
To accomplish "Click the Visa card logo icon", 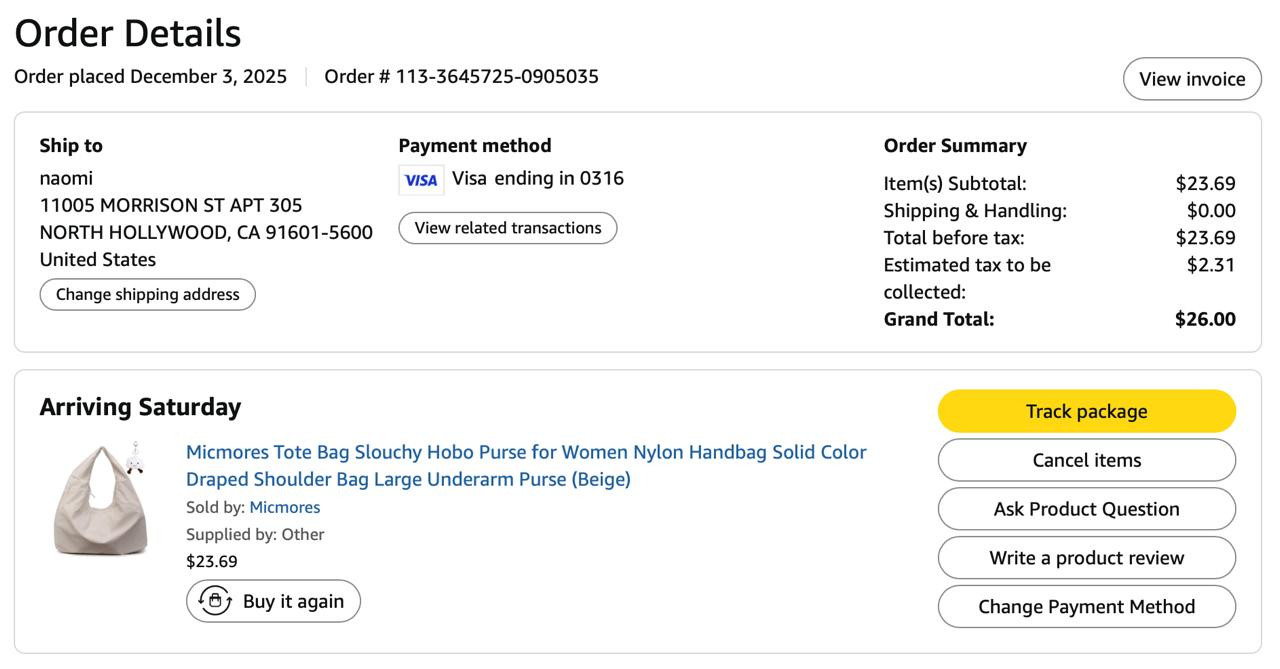I will click(x=421, y=180).
